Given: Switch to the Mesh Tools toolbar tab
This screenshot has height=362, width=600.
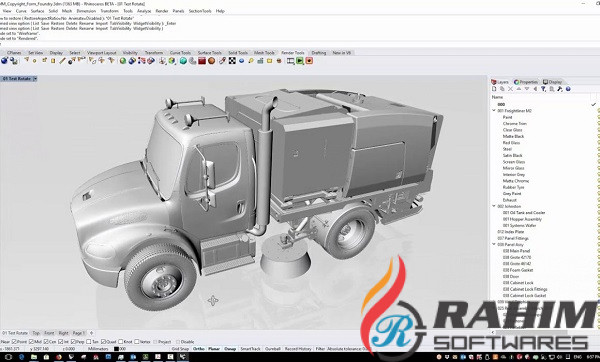Looking at the screenshot, I should coord(264,53).
